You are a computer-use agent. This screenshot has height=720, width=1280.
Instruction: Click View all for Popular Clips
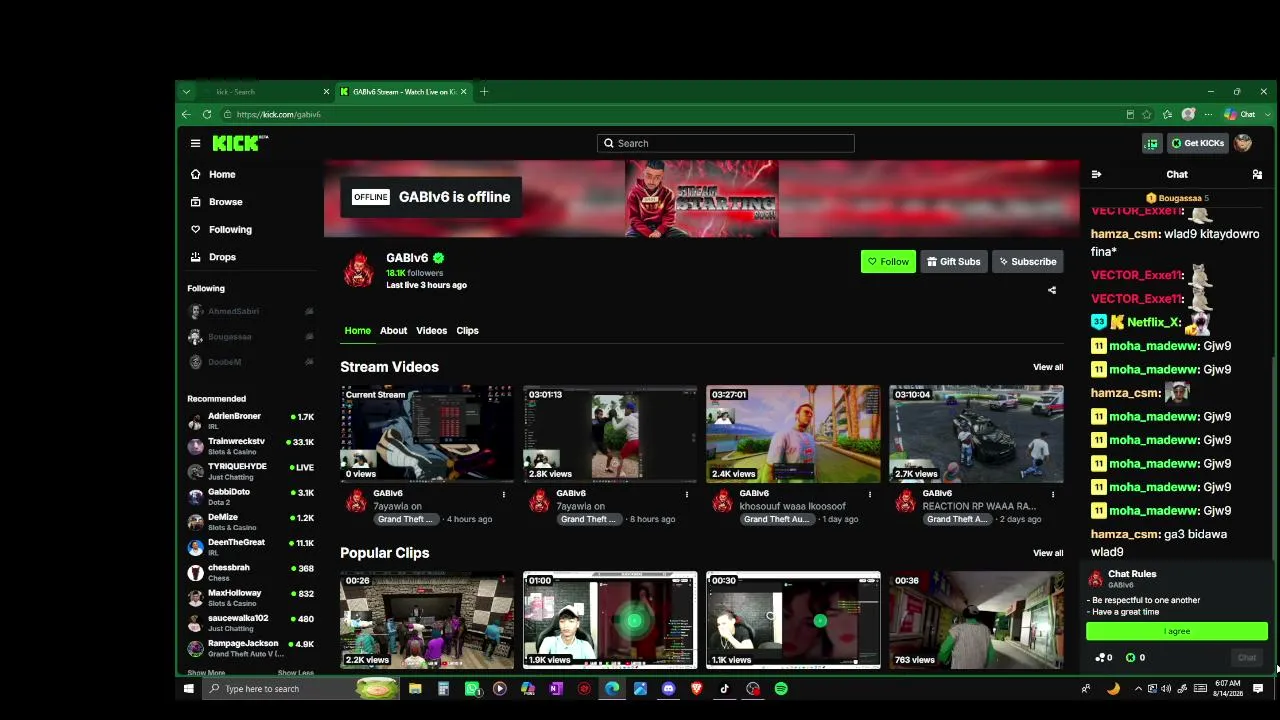1048,553
